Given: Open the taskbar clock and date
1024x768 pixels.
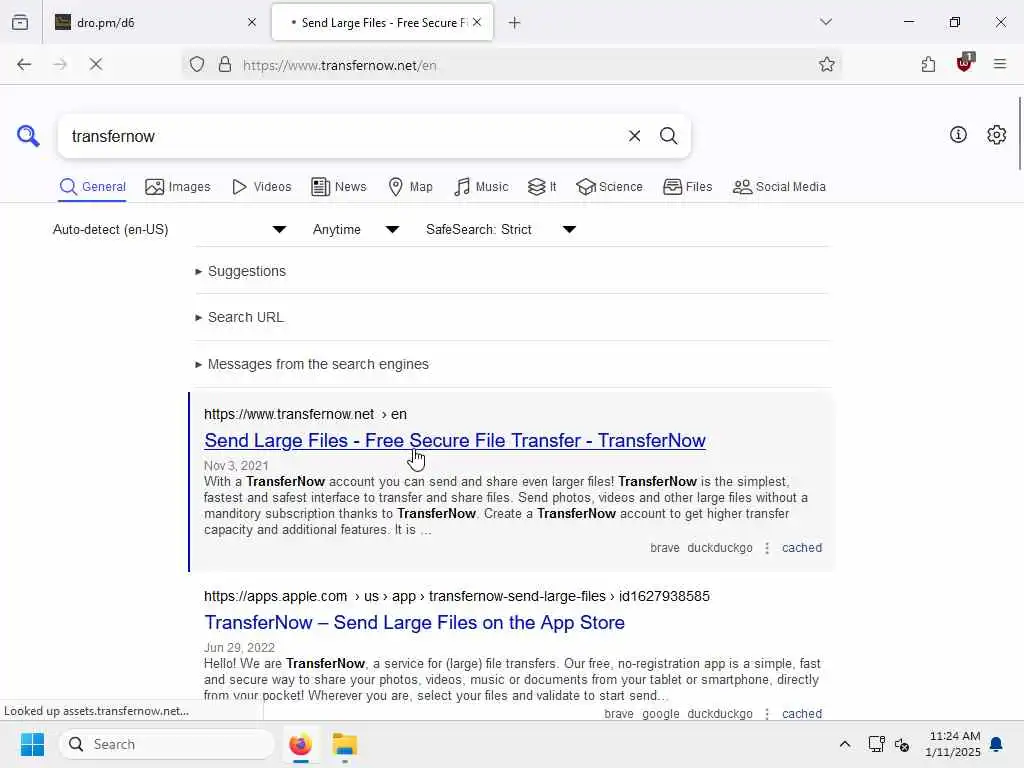Looking at the screenshot, I should click(x=953, y=744).
